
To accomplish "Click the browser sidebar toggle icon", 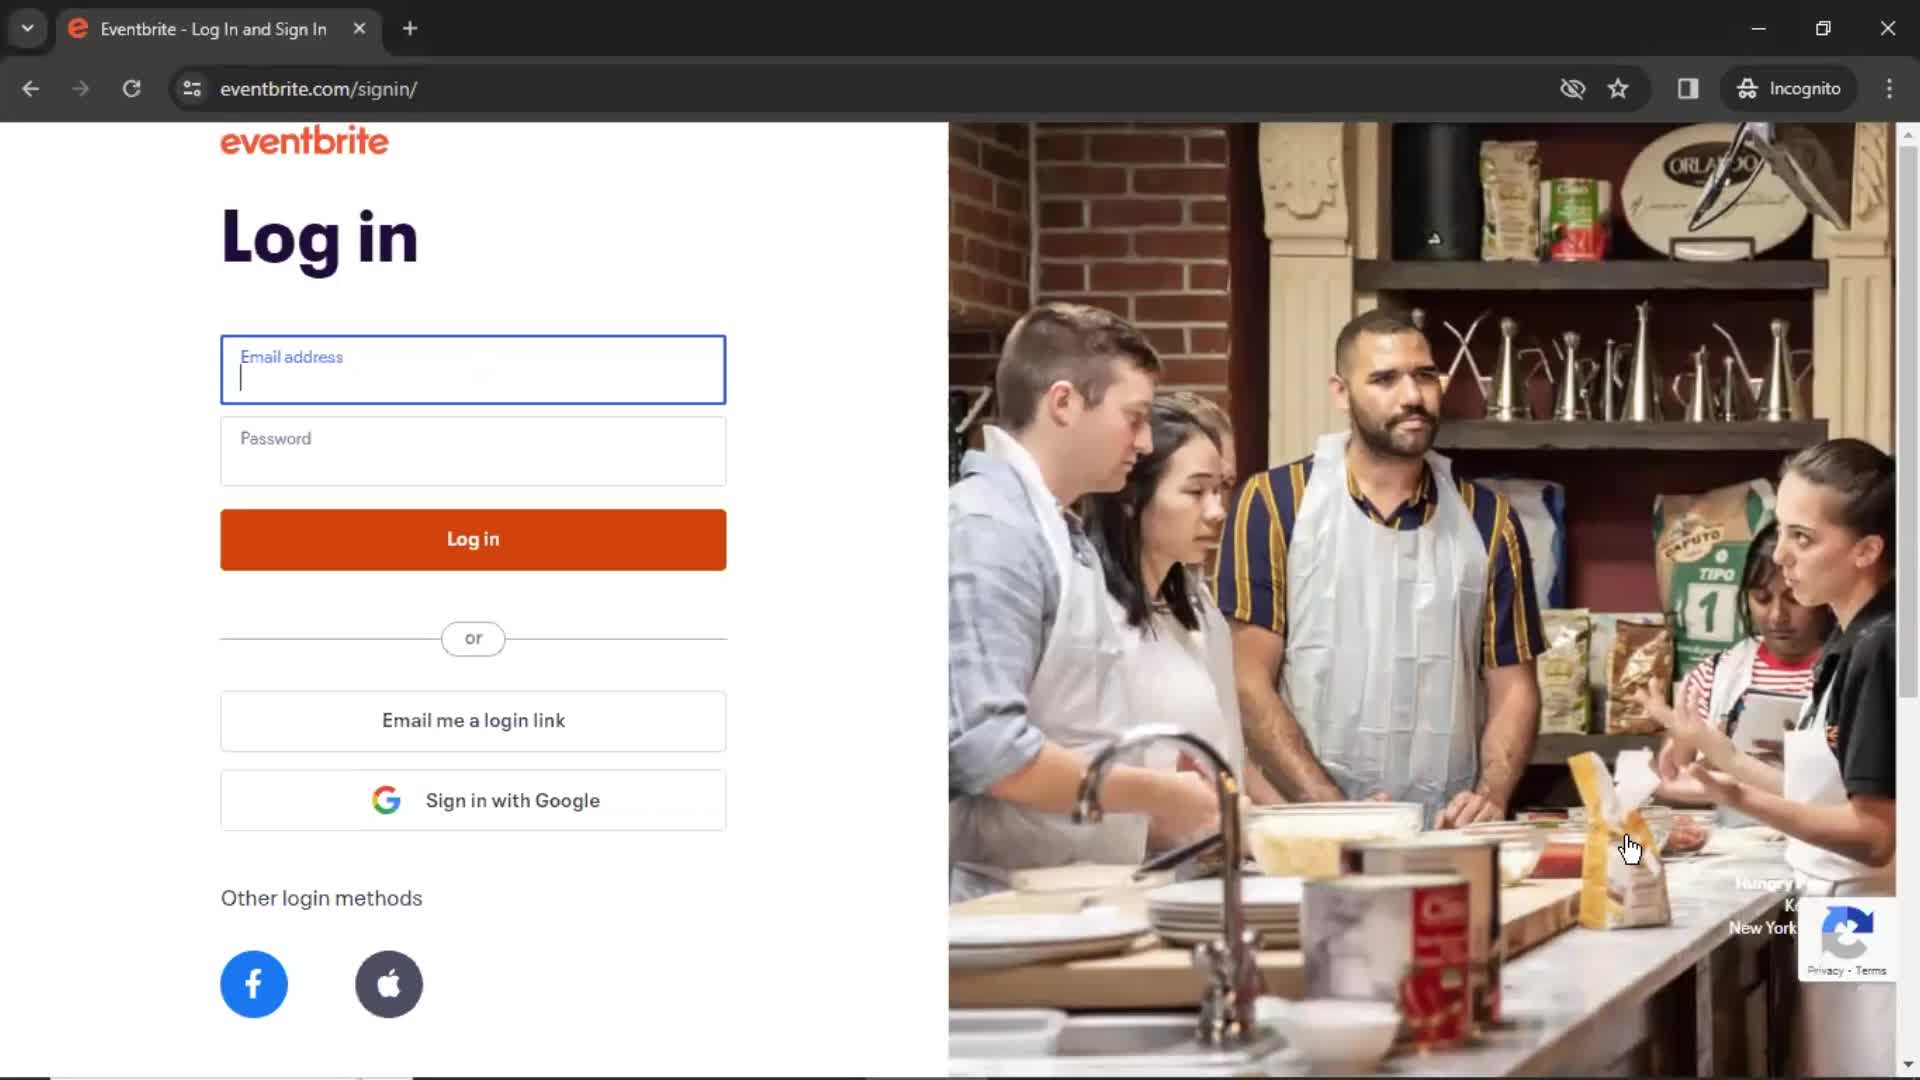I will click(x=1688, y=88).
